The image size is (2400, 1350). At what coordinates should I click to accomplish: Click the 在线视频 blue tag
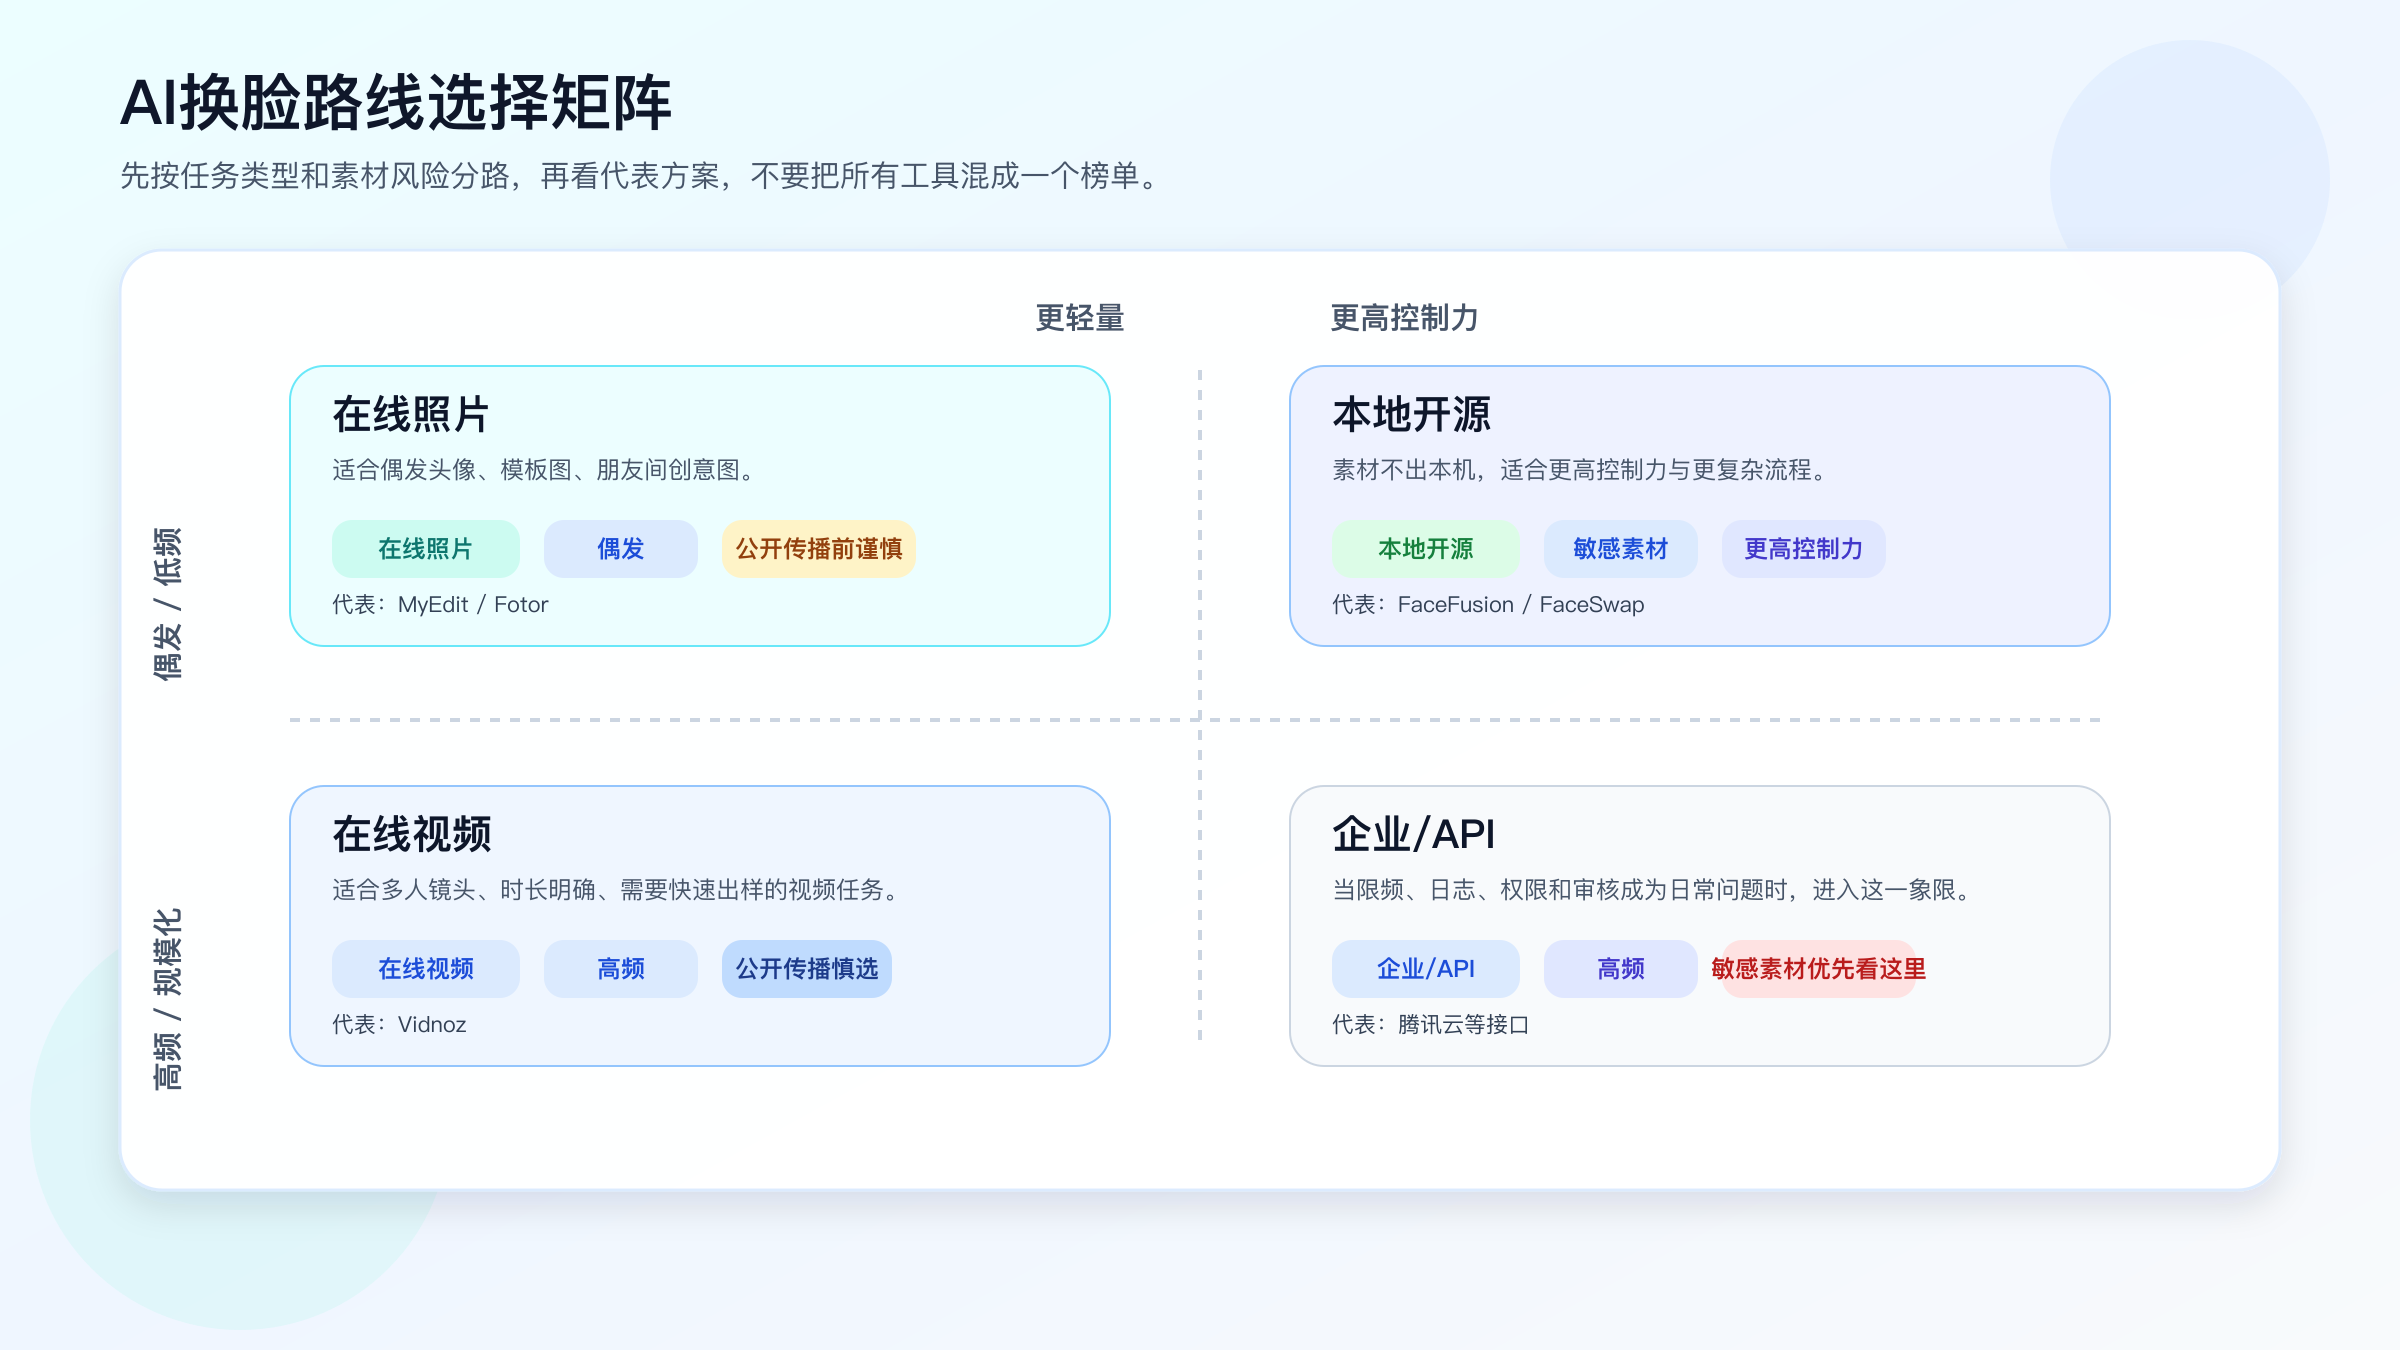point(425,969)
